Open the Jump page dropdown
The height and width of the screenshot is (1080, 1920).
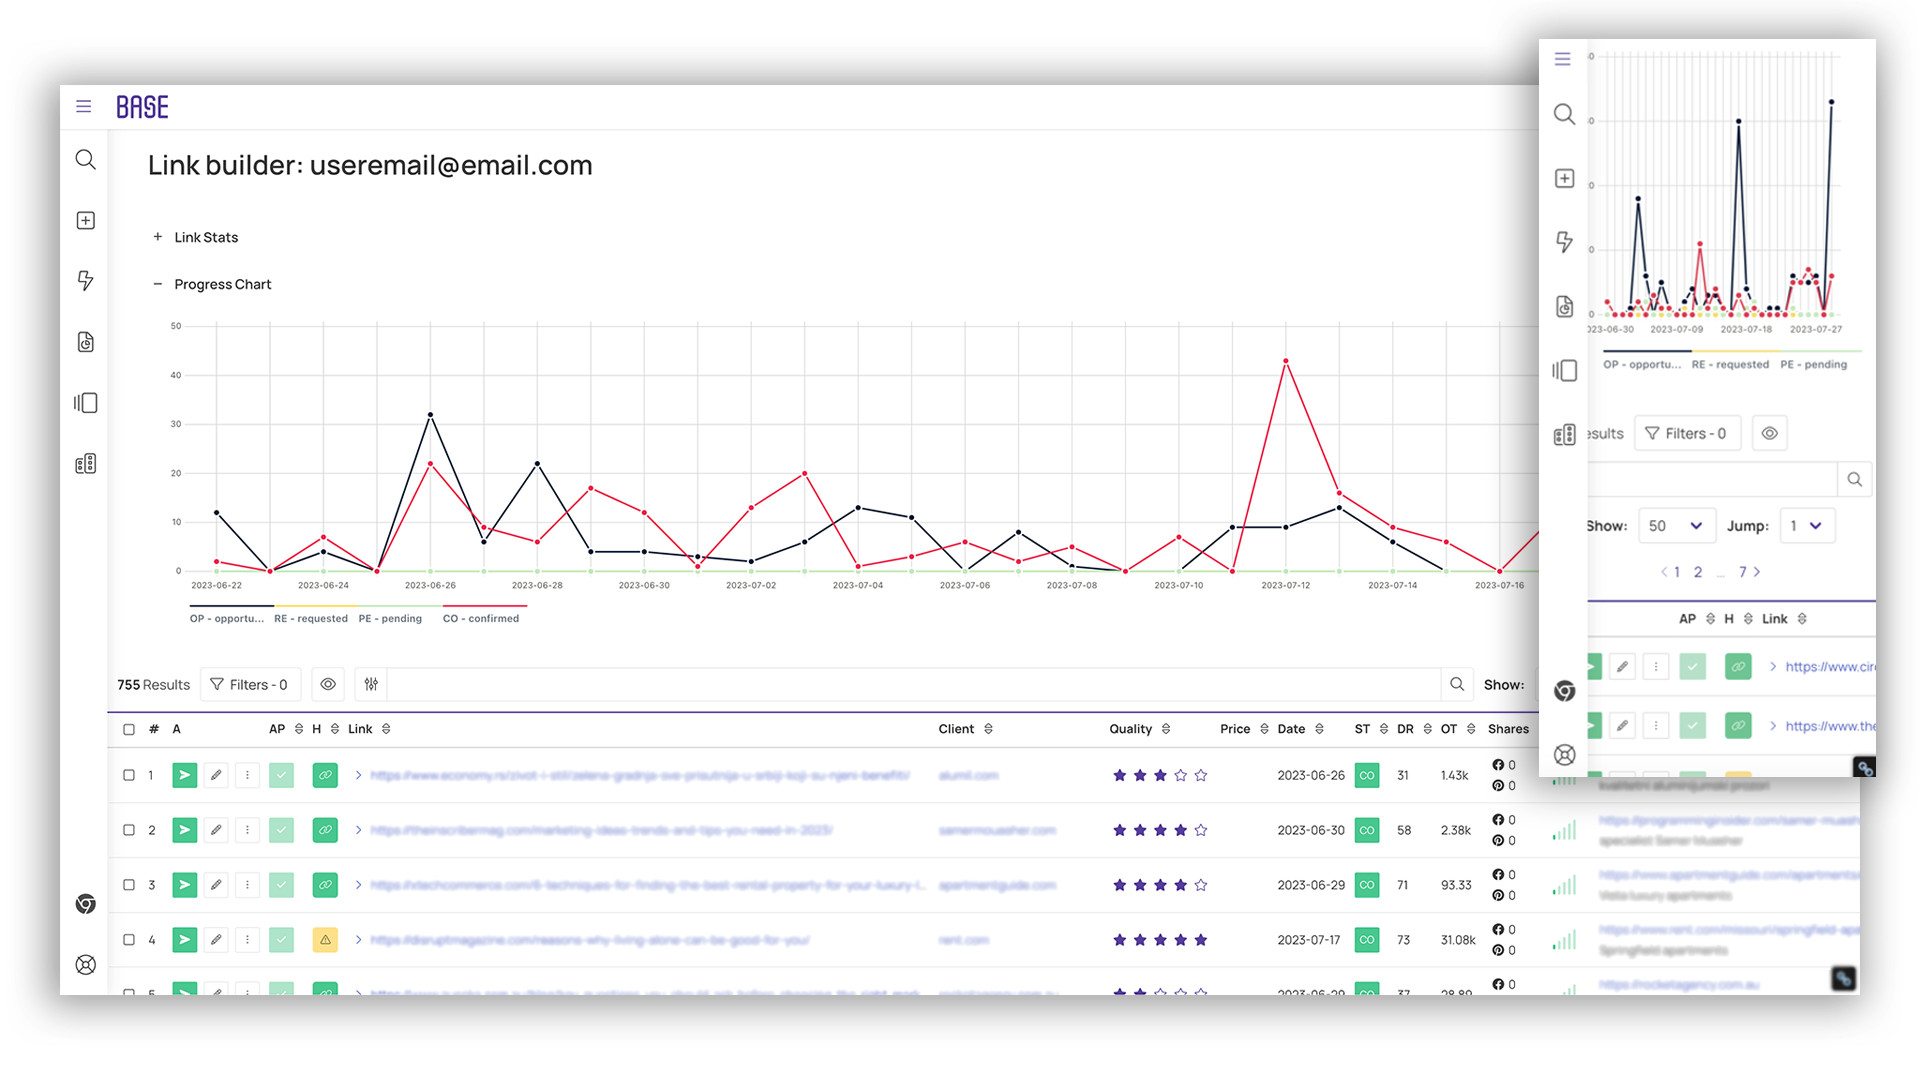pos(1807,525)
